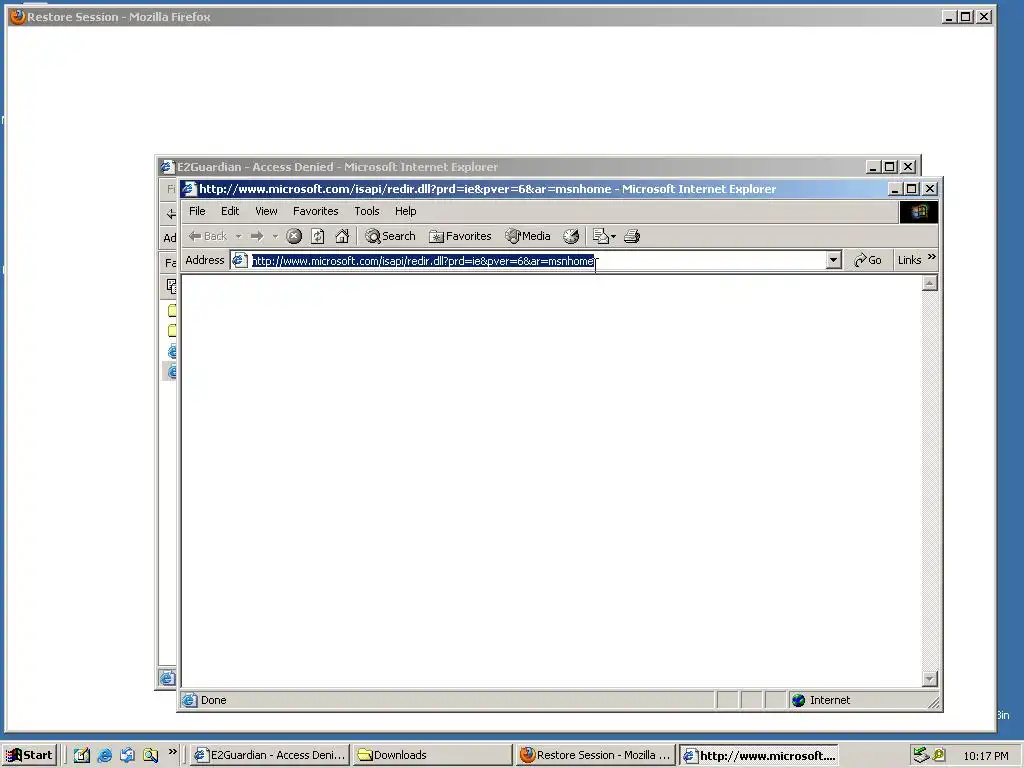Open the Tools menu
The height and width of the screenshot is (768, 1024).
pos(367,211)
